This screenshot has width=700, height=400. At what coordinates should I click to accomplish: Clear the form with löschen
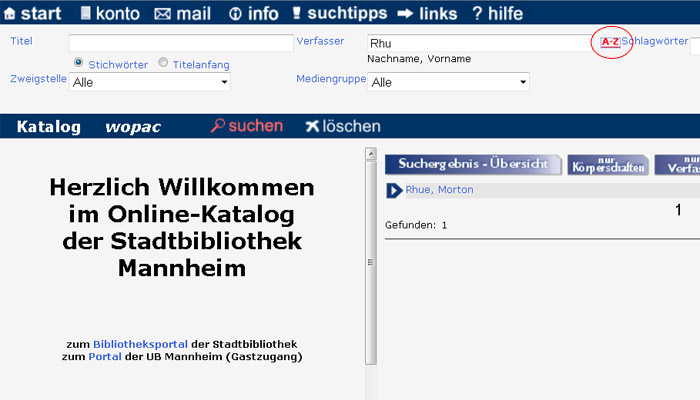(x=342, y=126)
